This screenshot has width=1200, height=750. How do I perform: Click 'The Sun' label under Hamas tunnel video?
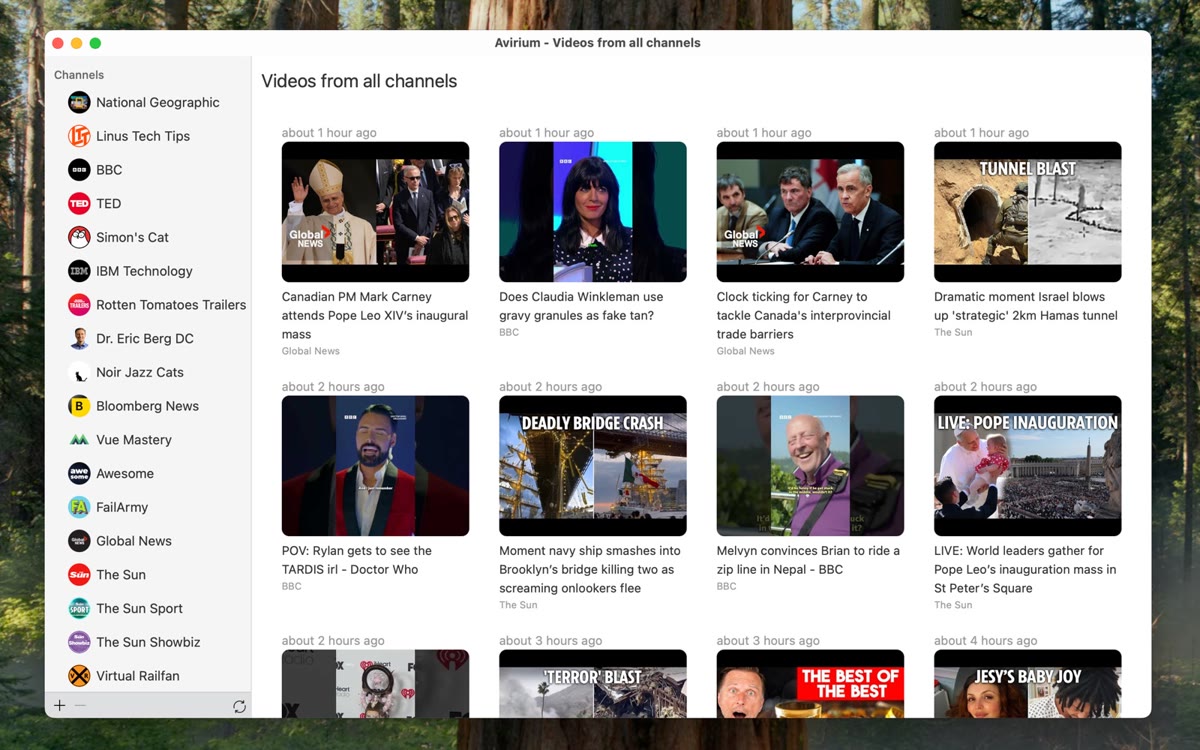click(x=953, y=332)
